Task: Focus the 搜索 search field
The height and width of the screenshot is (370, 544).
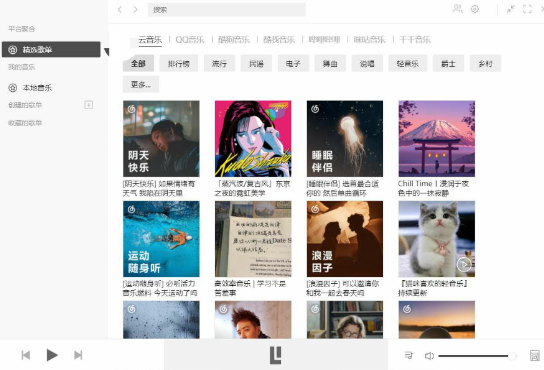Action: tap(227, 10)
